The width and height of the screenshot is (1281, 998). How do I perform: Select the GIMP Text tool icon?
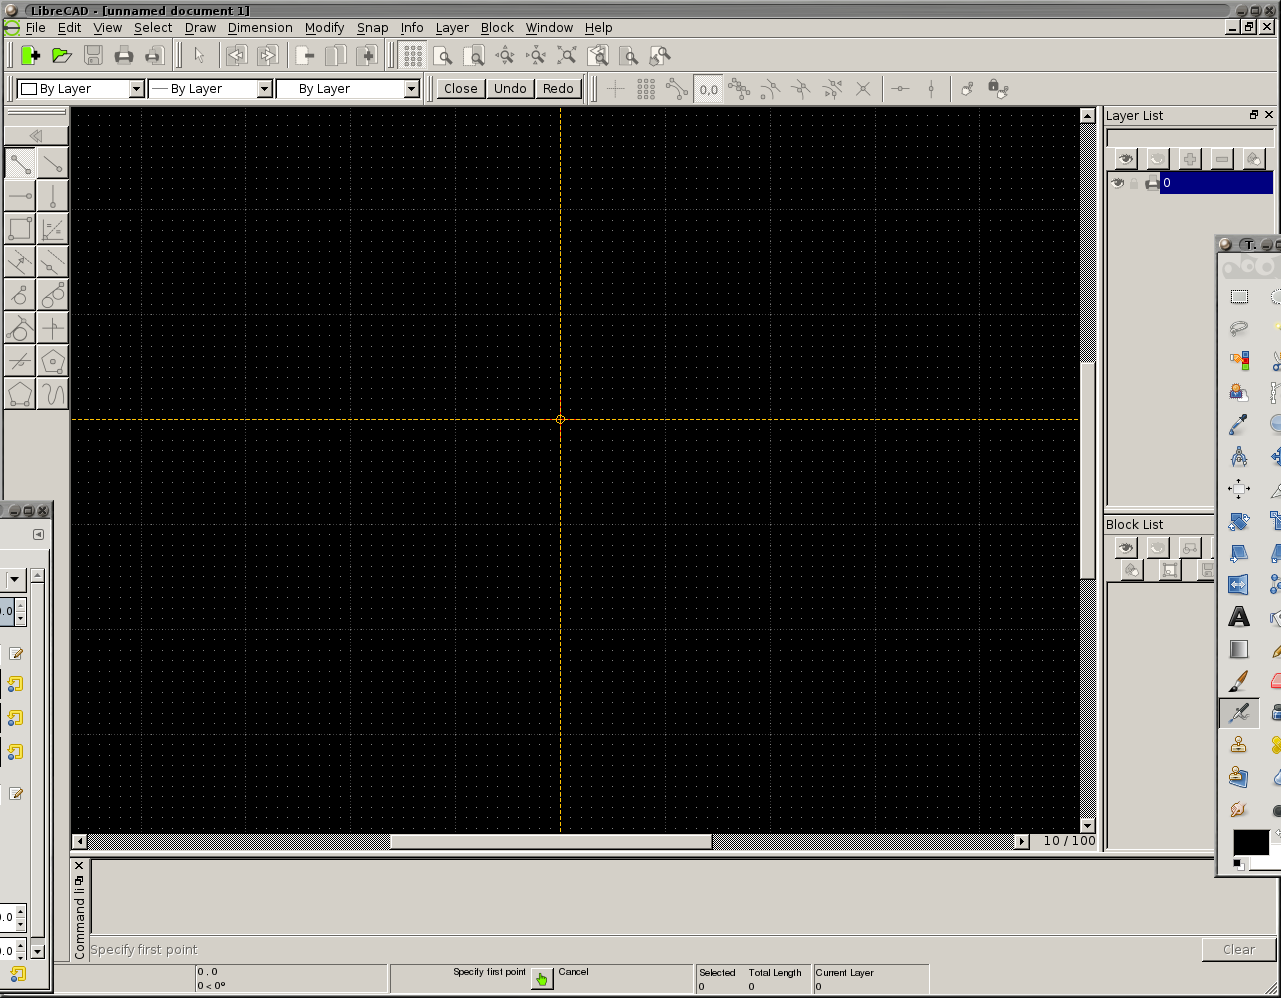[x=1239, y=617]
